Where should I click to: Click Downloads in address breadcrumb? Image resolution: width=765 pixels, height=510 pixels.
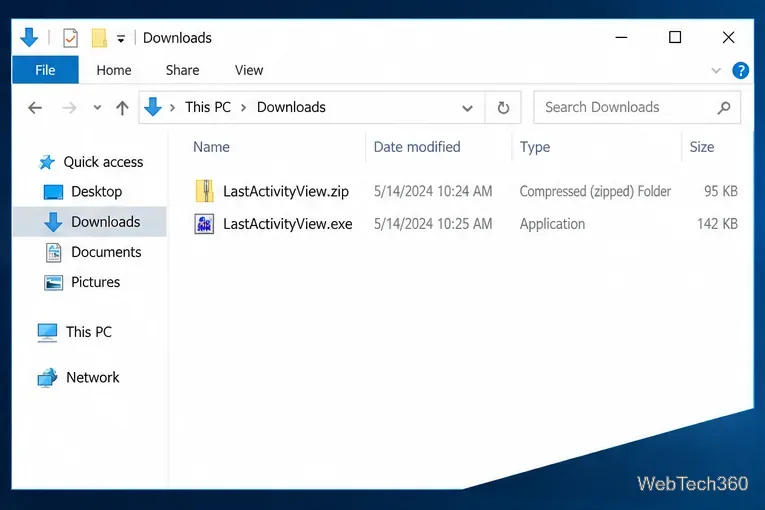coord(291,107)
